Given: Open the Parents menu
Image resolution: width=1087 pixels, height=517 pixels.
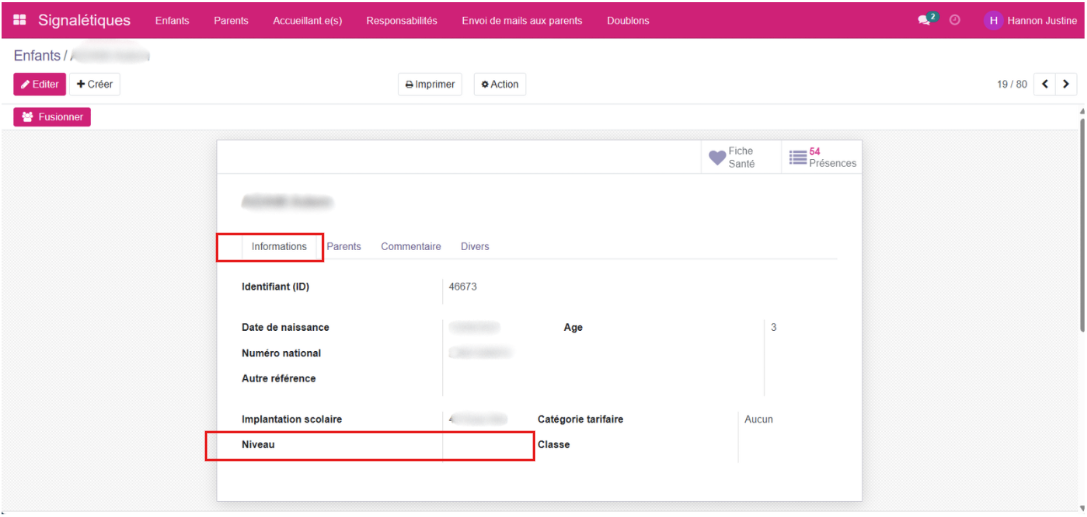Looking at the screenshot, I should (231, 20).
